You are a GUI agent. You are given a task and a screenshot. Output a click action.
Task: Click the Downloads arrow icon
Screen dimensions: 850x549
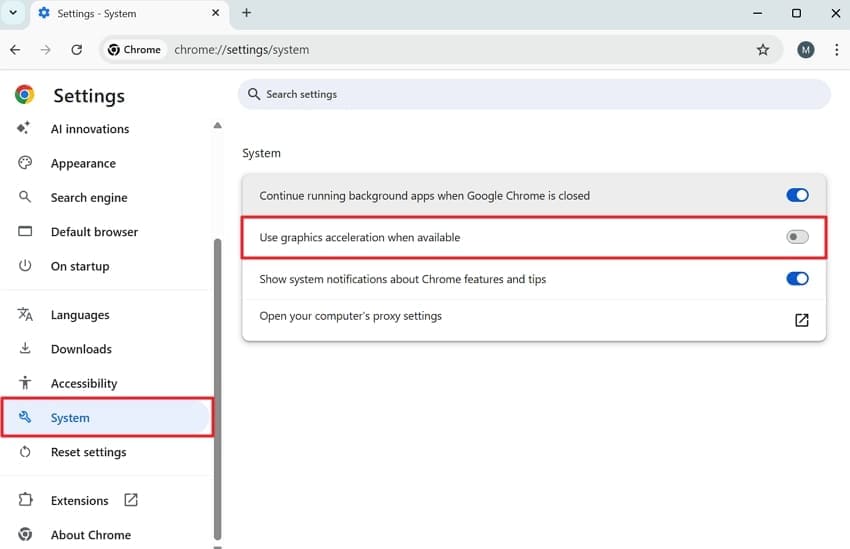25,348
